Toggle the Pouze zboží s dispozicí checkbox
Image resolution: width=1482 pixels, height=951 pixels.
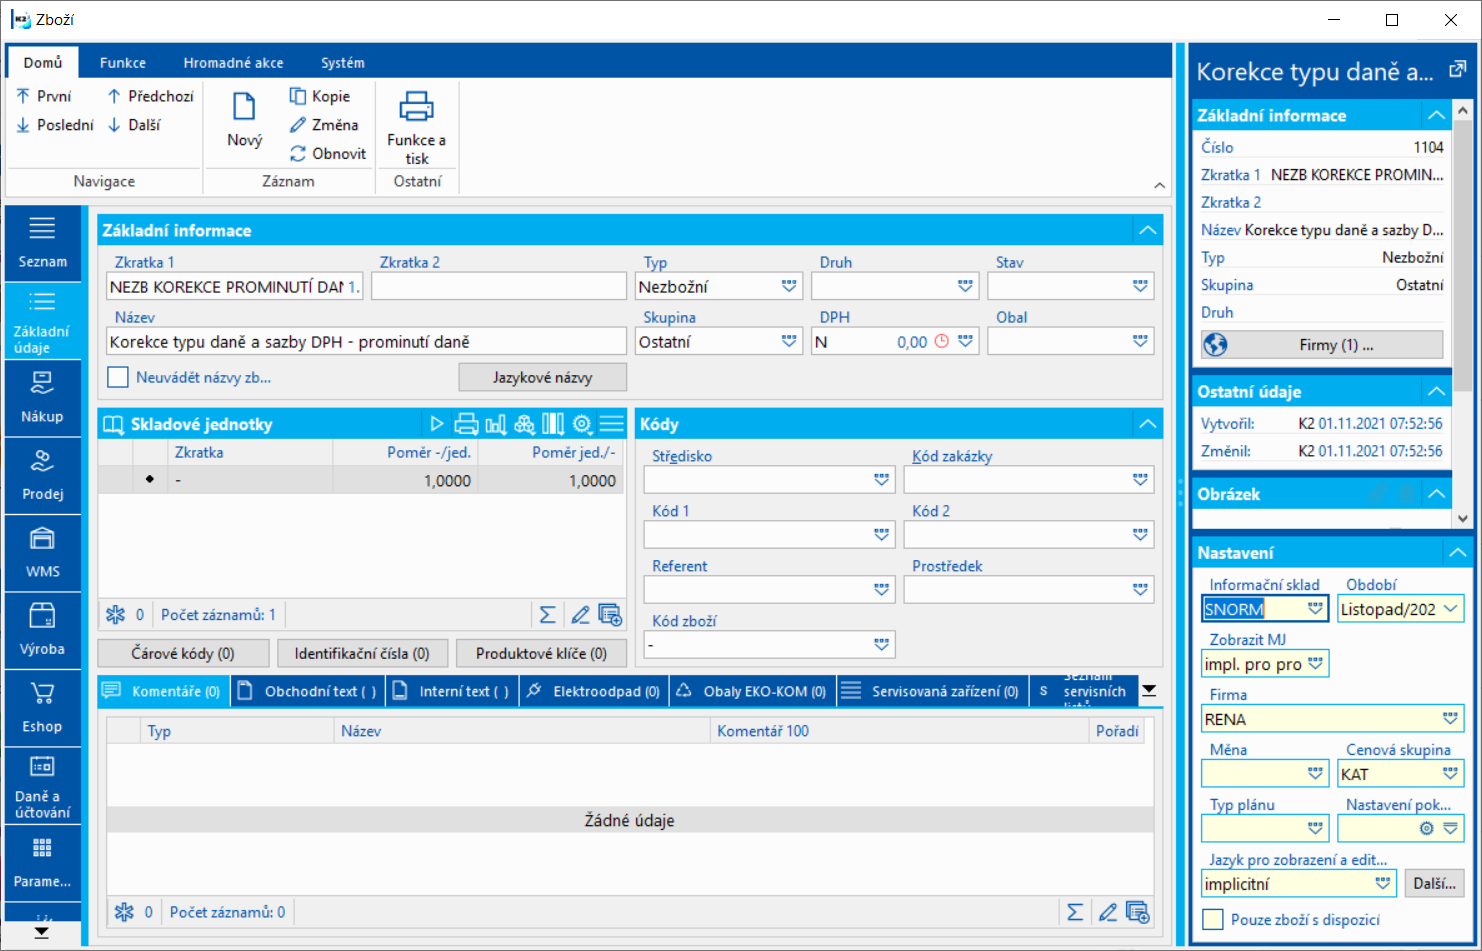pyautogui.click(x=1213, y=920)
